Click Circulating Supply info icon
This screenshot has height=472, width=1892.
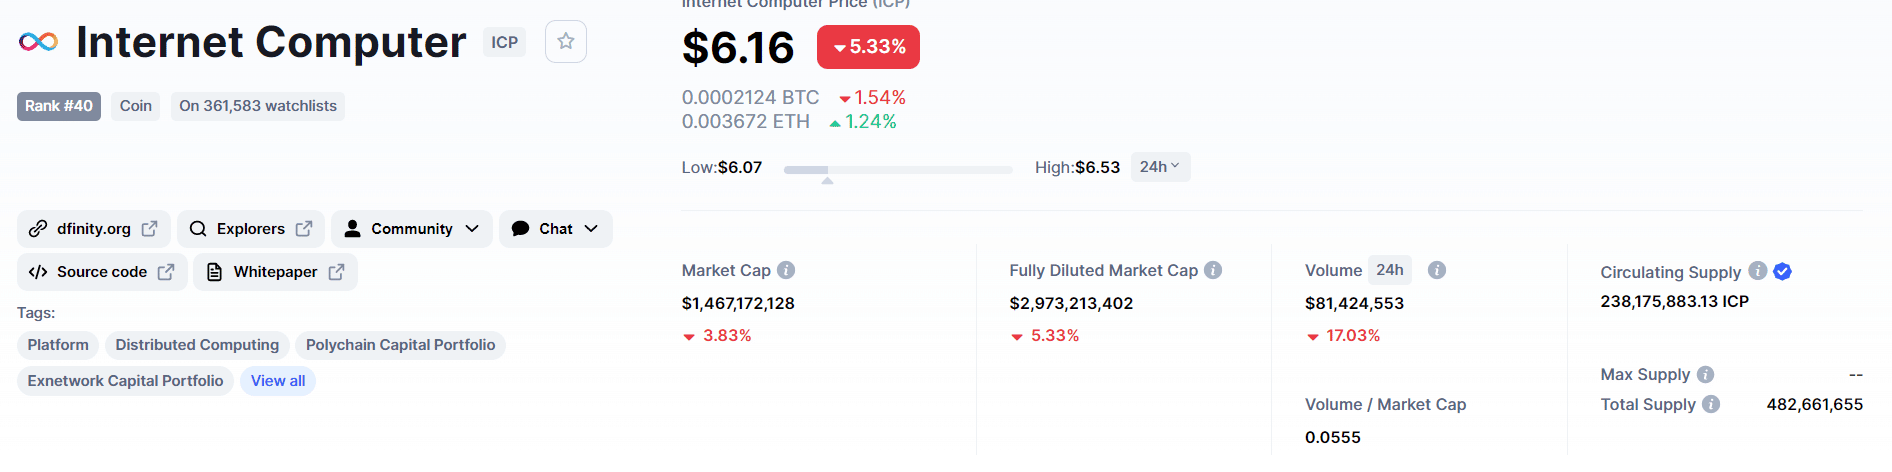coord(1757,271)
